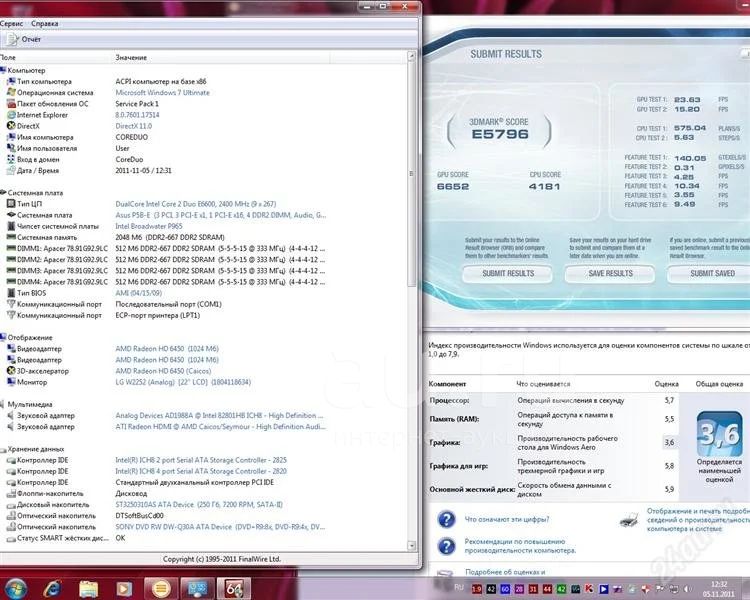750x600 pixels.
Task: Open the Microsoft Windows 7 Ultimate link
Action: pyautogui.click(x=163, y=92)
